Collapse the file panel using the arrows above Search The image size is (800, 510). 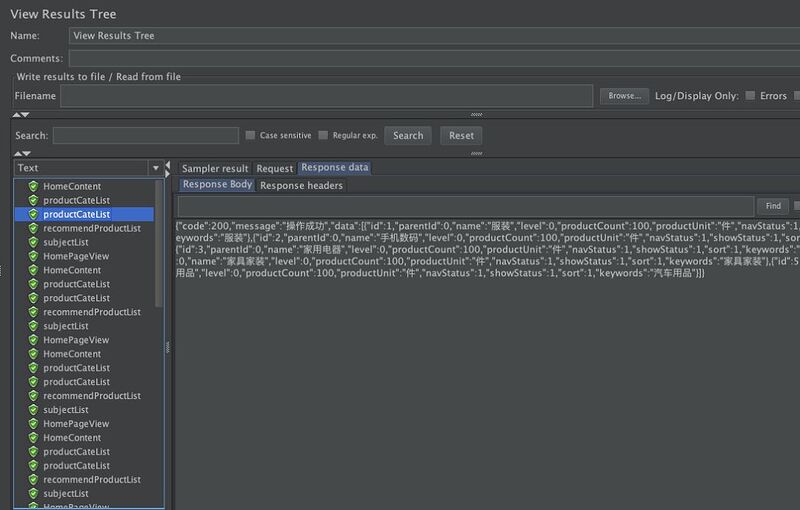[21, 115]
